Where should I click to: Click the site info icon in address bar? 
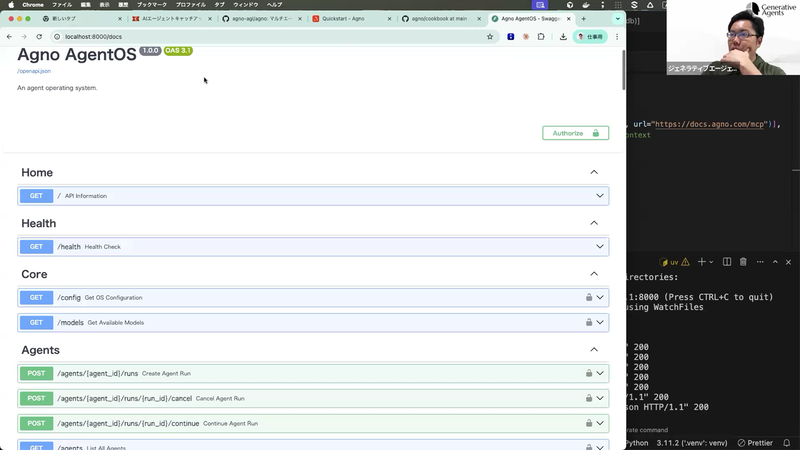(x=57, y=37)
